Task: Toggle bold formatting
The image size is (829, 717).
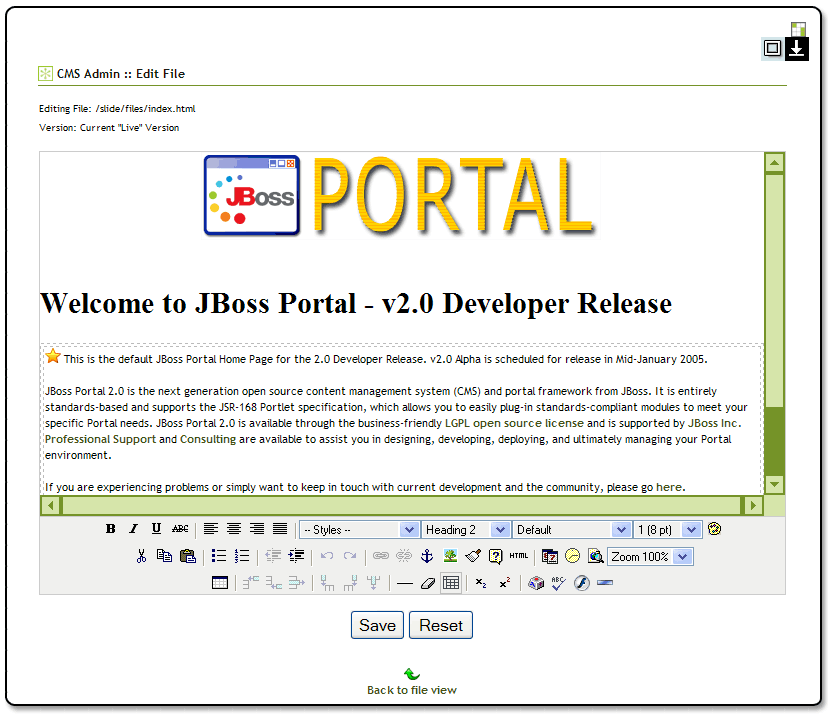Action: 111,529
